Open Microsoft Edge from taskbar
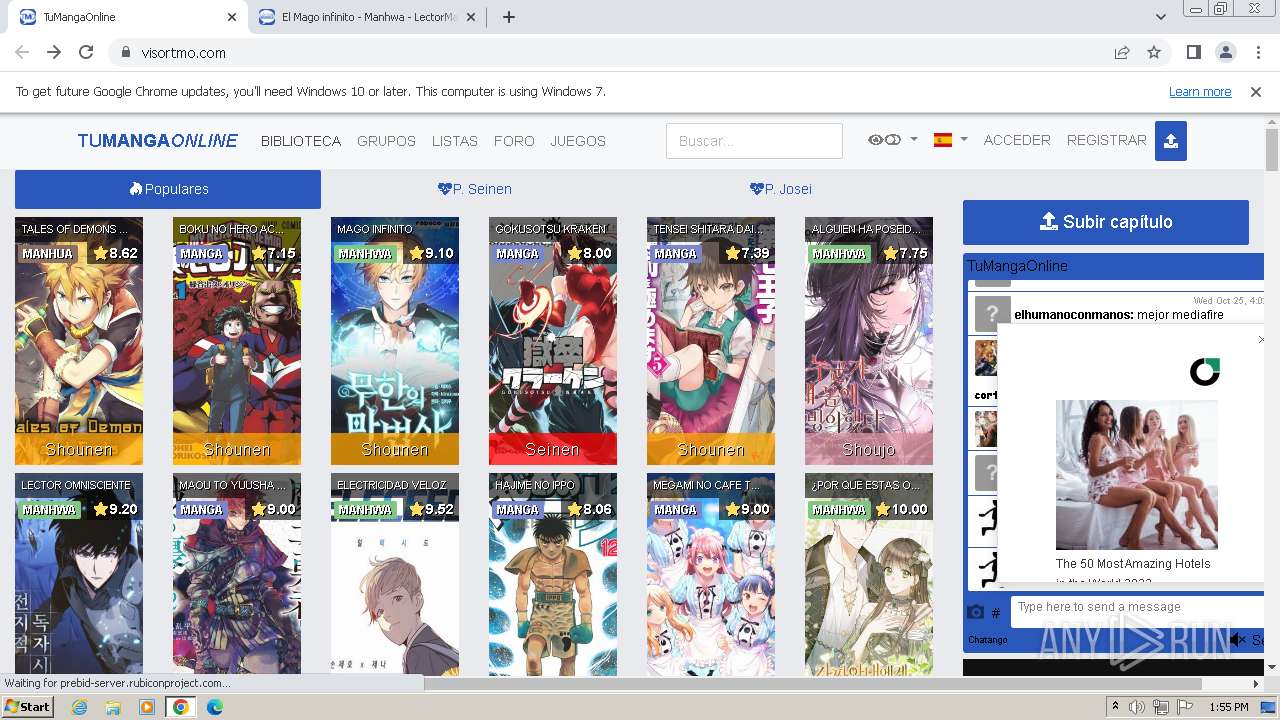Viewport: 1280px width, 720px height. pyautogui.click(x=215, y=707)
